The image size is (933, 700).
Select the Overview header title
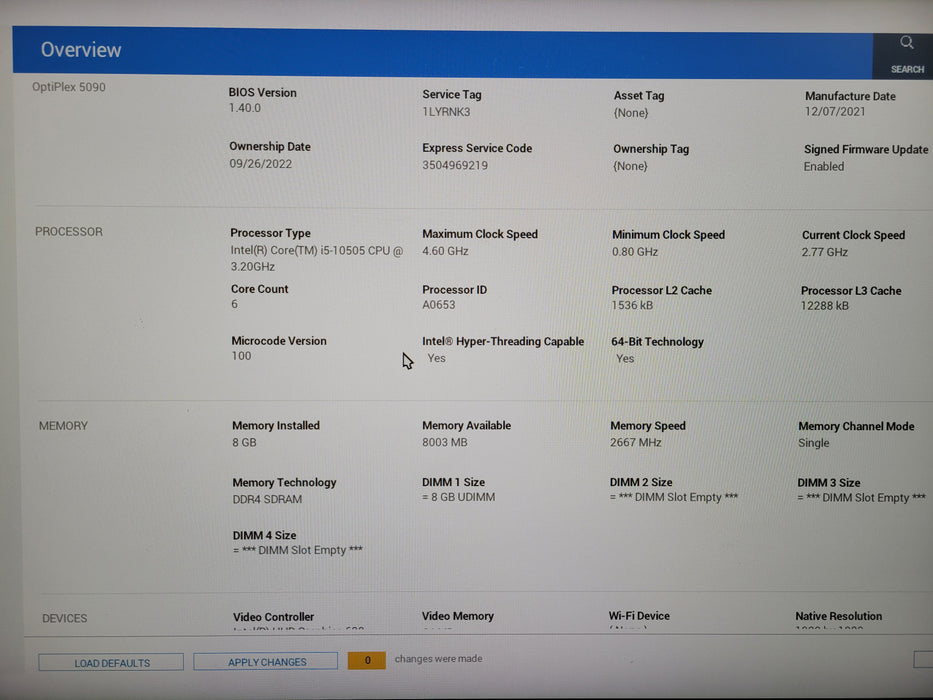[81, 49]
